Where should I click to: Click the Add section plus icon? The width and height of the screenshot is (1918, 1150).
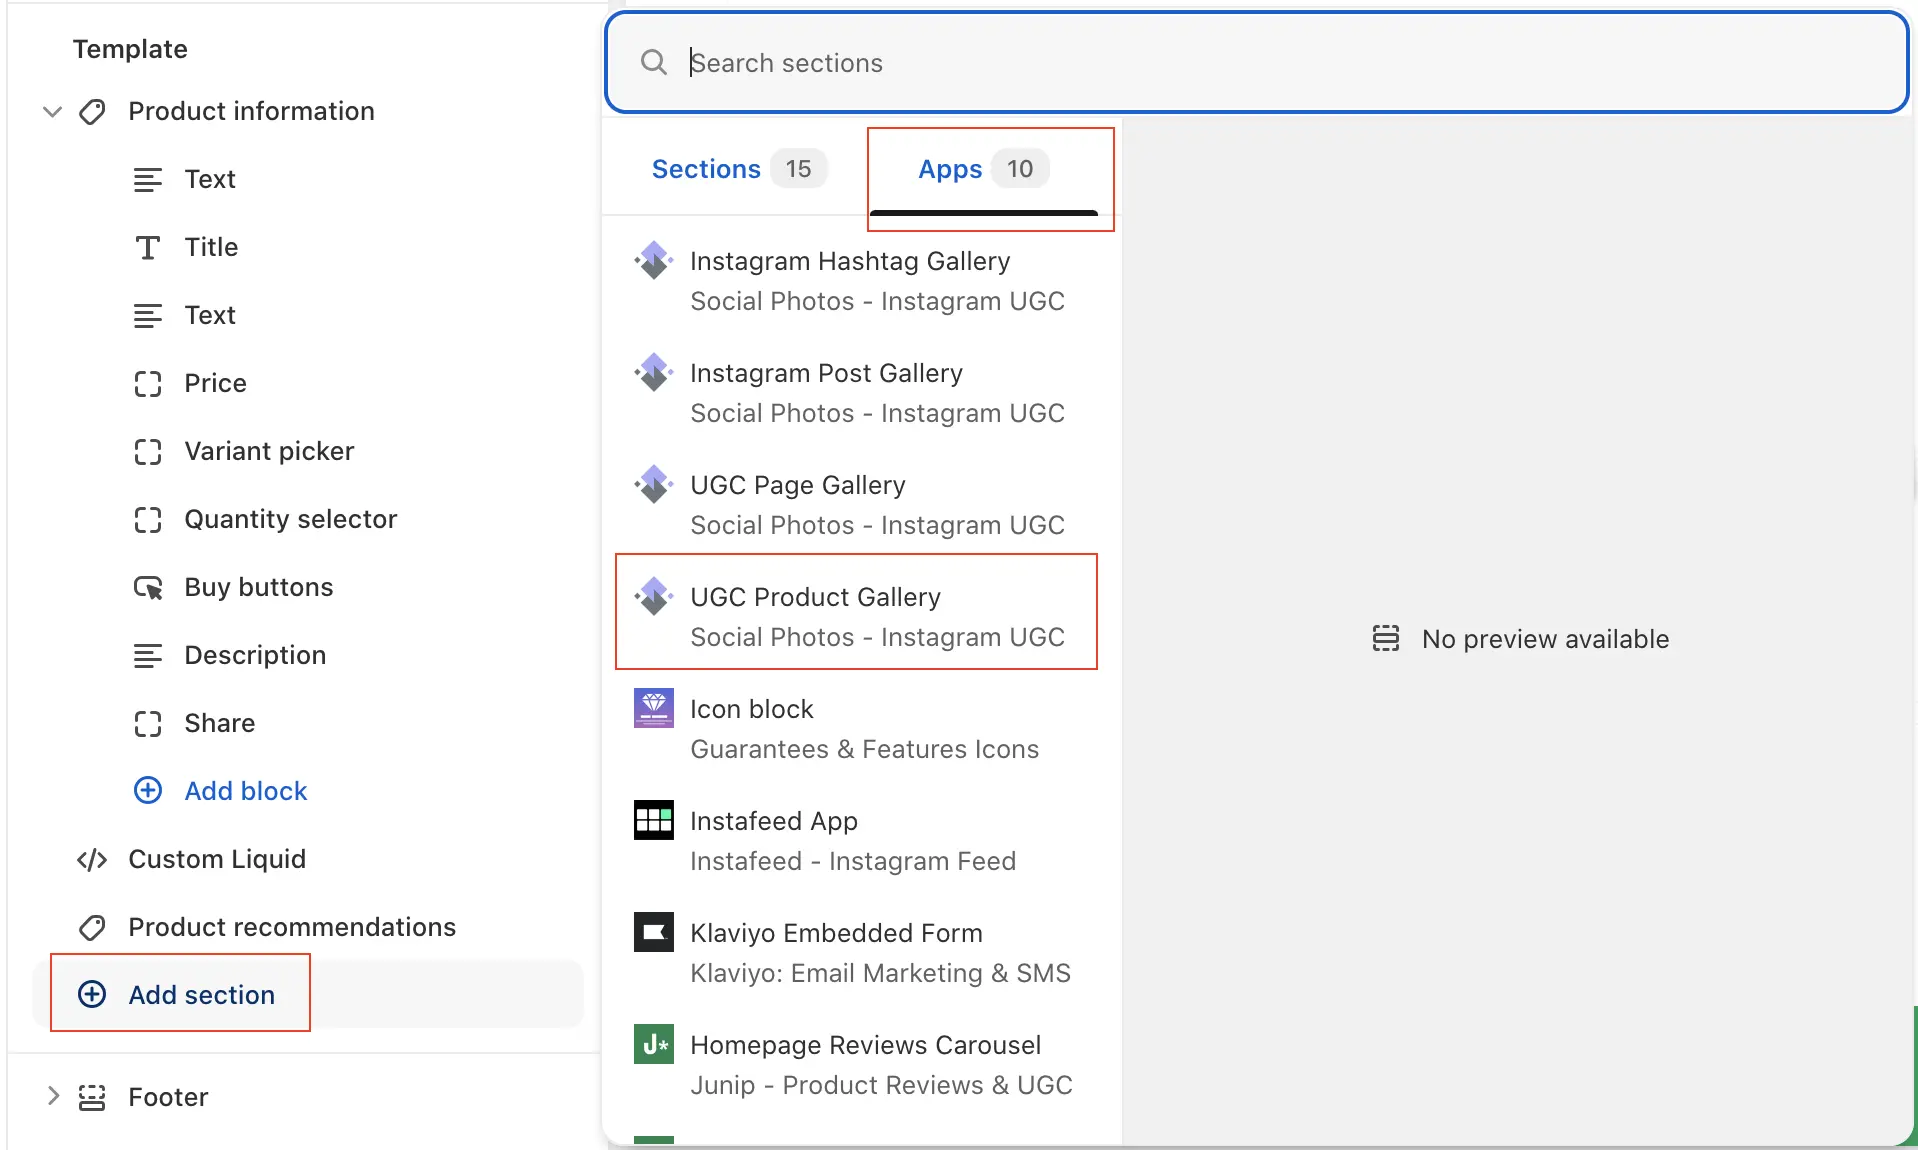pos(92,994)
